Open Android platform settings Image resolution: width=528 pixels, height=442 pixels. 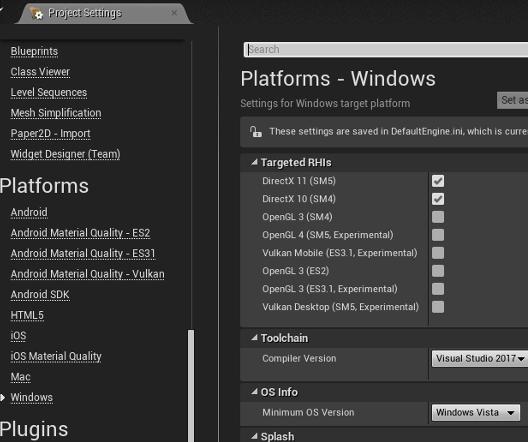point(29,212)
